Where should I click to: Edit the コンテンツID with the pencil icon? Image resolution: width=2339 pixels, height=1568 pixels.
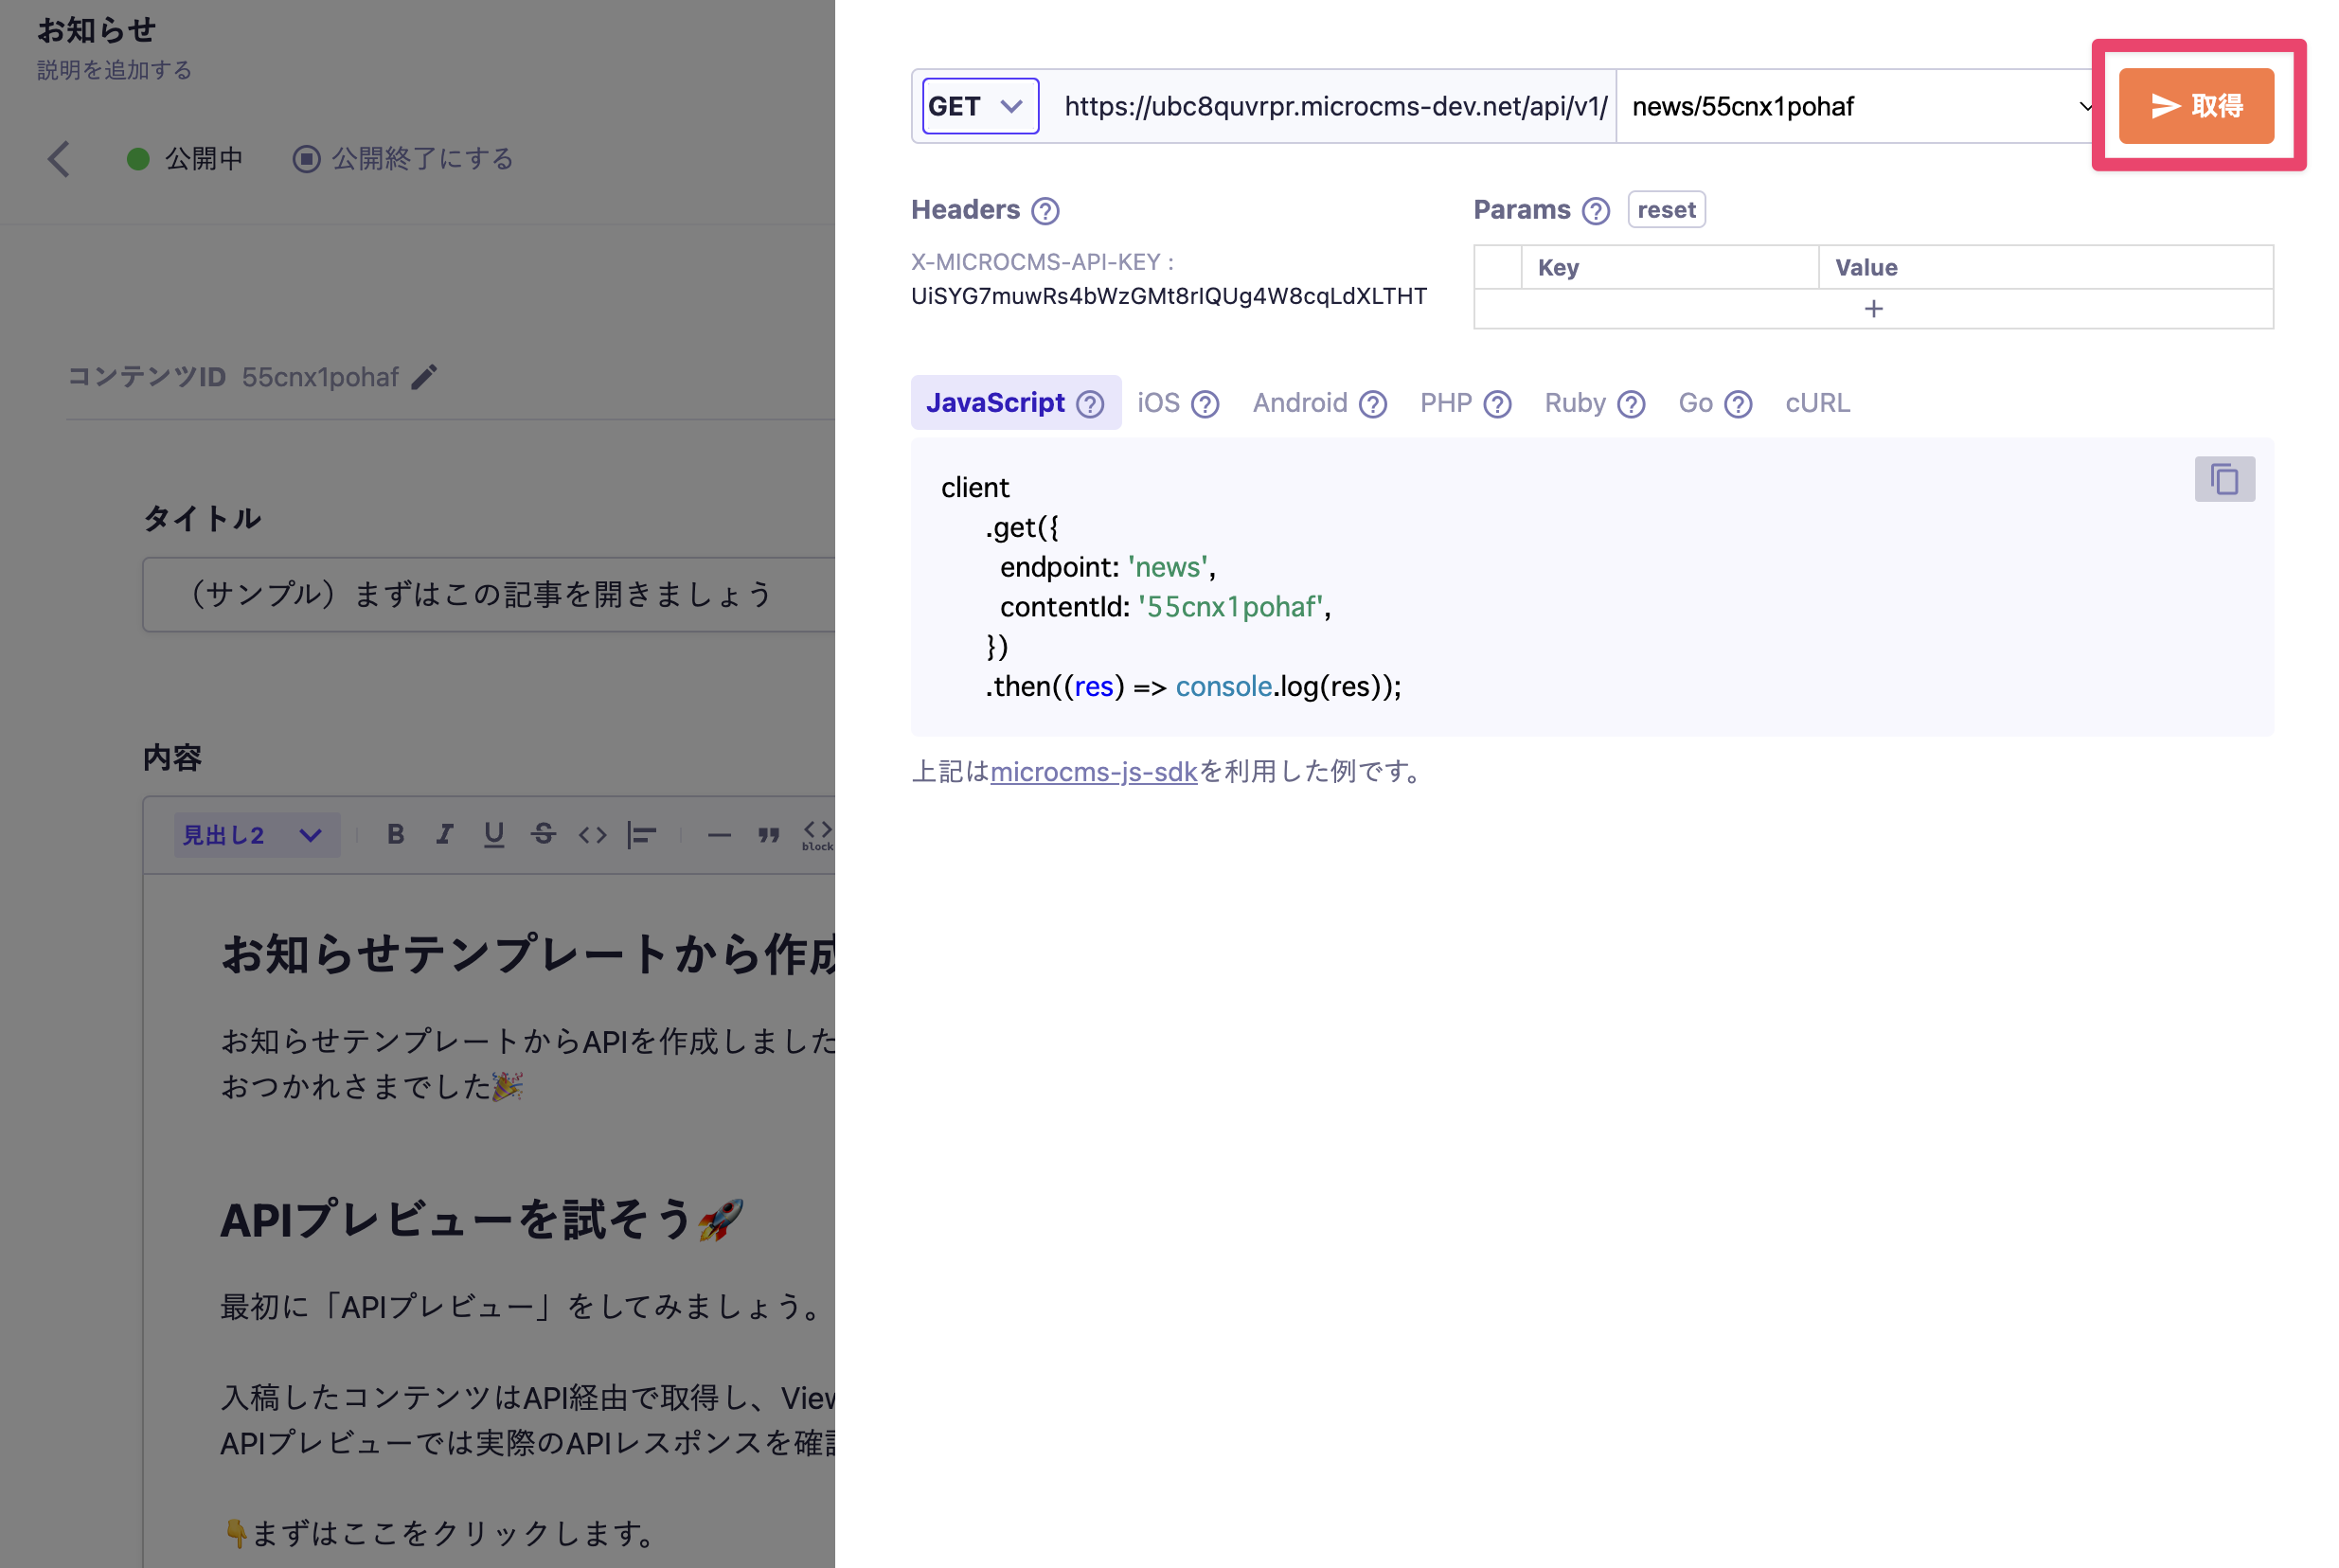pyautogui.click(x=424, y=377)
